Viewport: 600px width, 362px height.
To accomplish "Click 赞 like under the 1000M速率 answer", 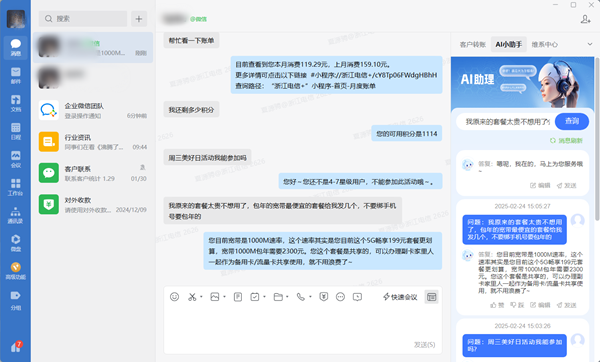I will [x=497, y=305].
